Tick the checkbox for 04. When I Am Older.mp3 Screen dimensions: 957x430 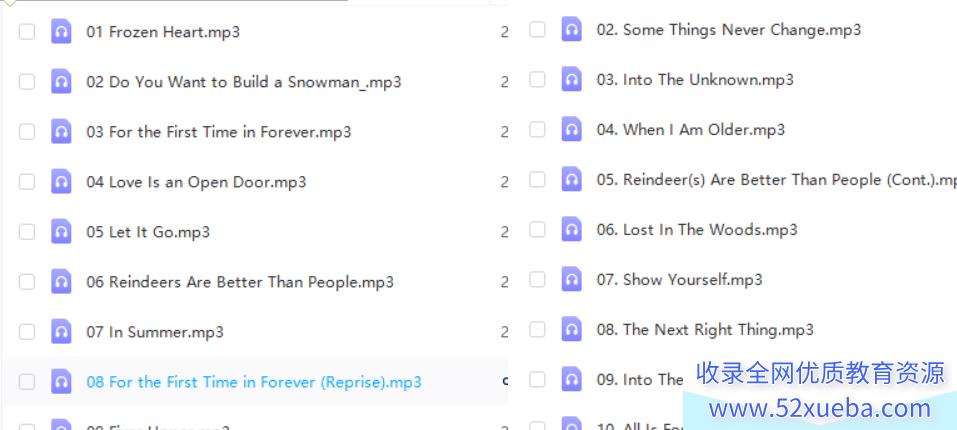[537, 129]
